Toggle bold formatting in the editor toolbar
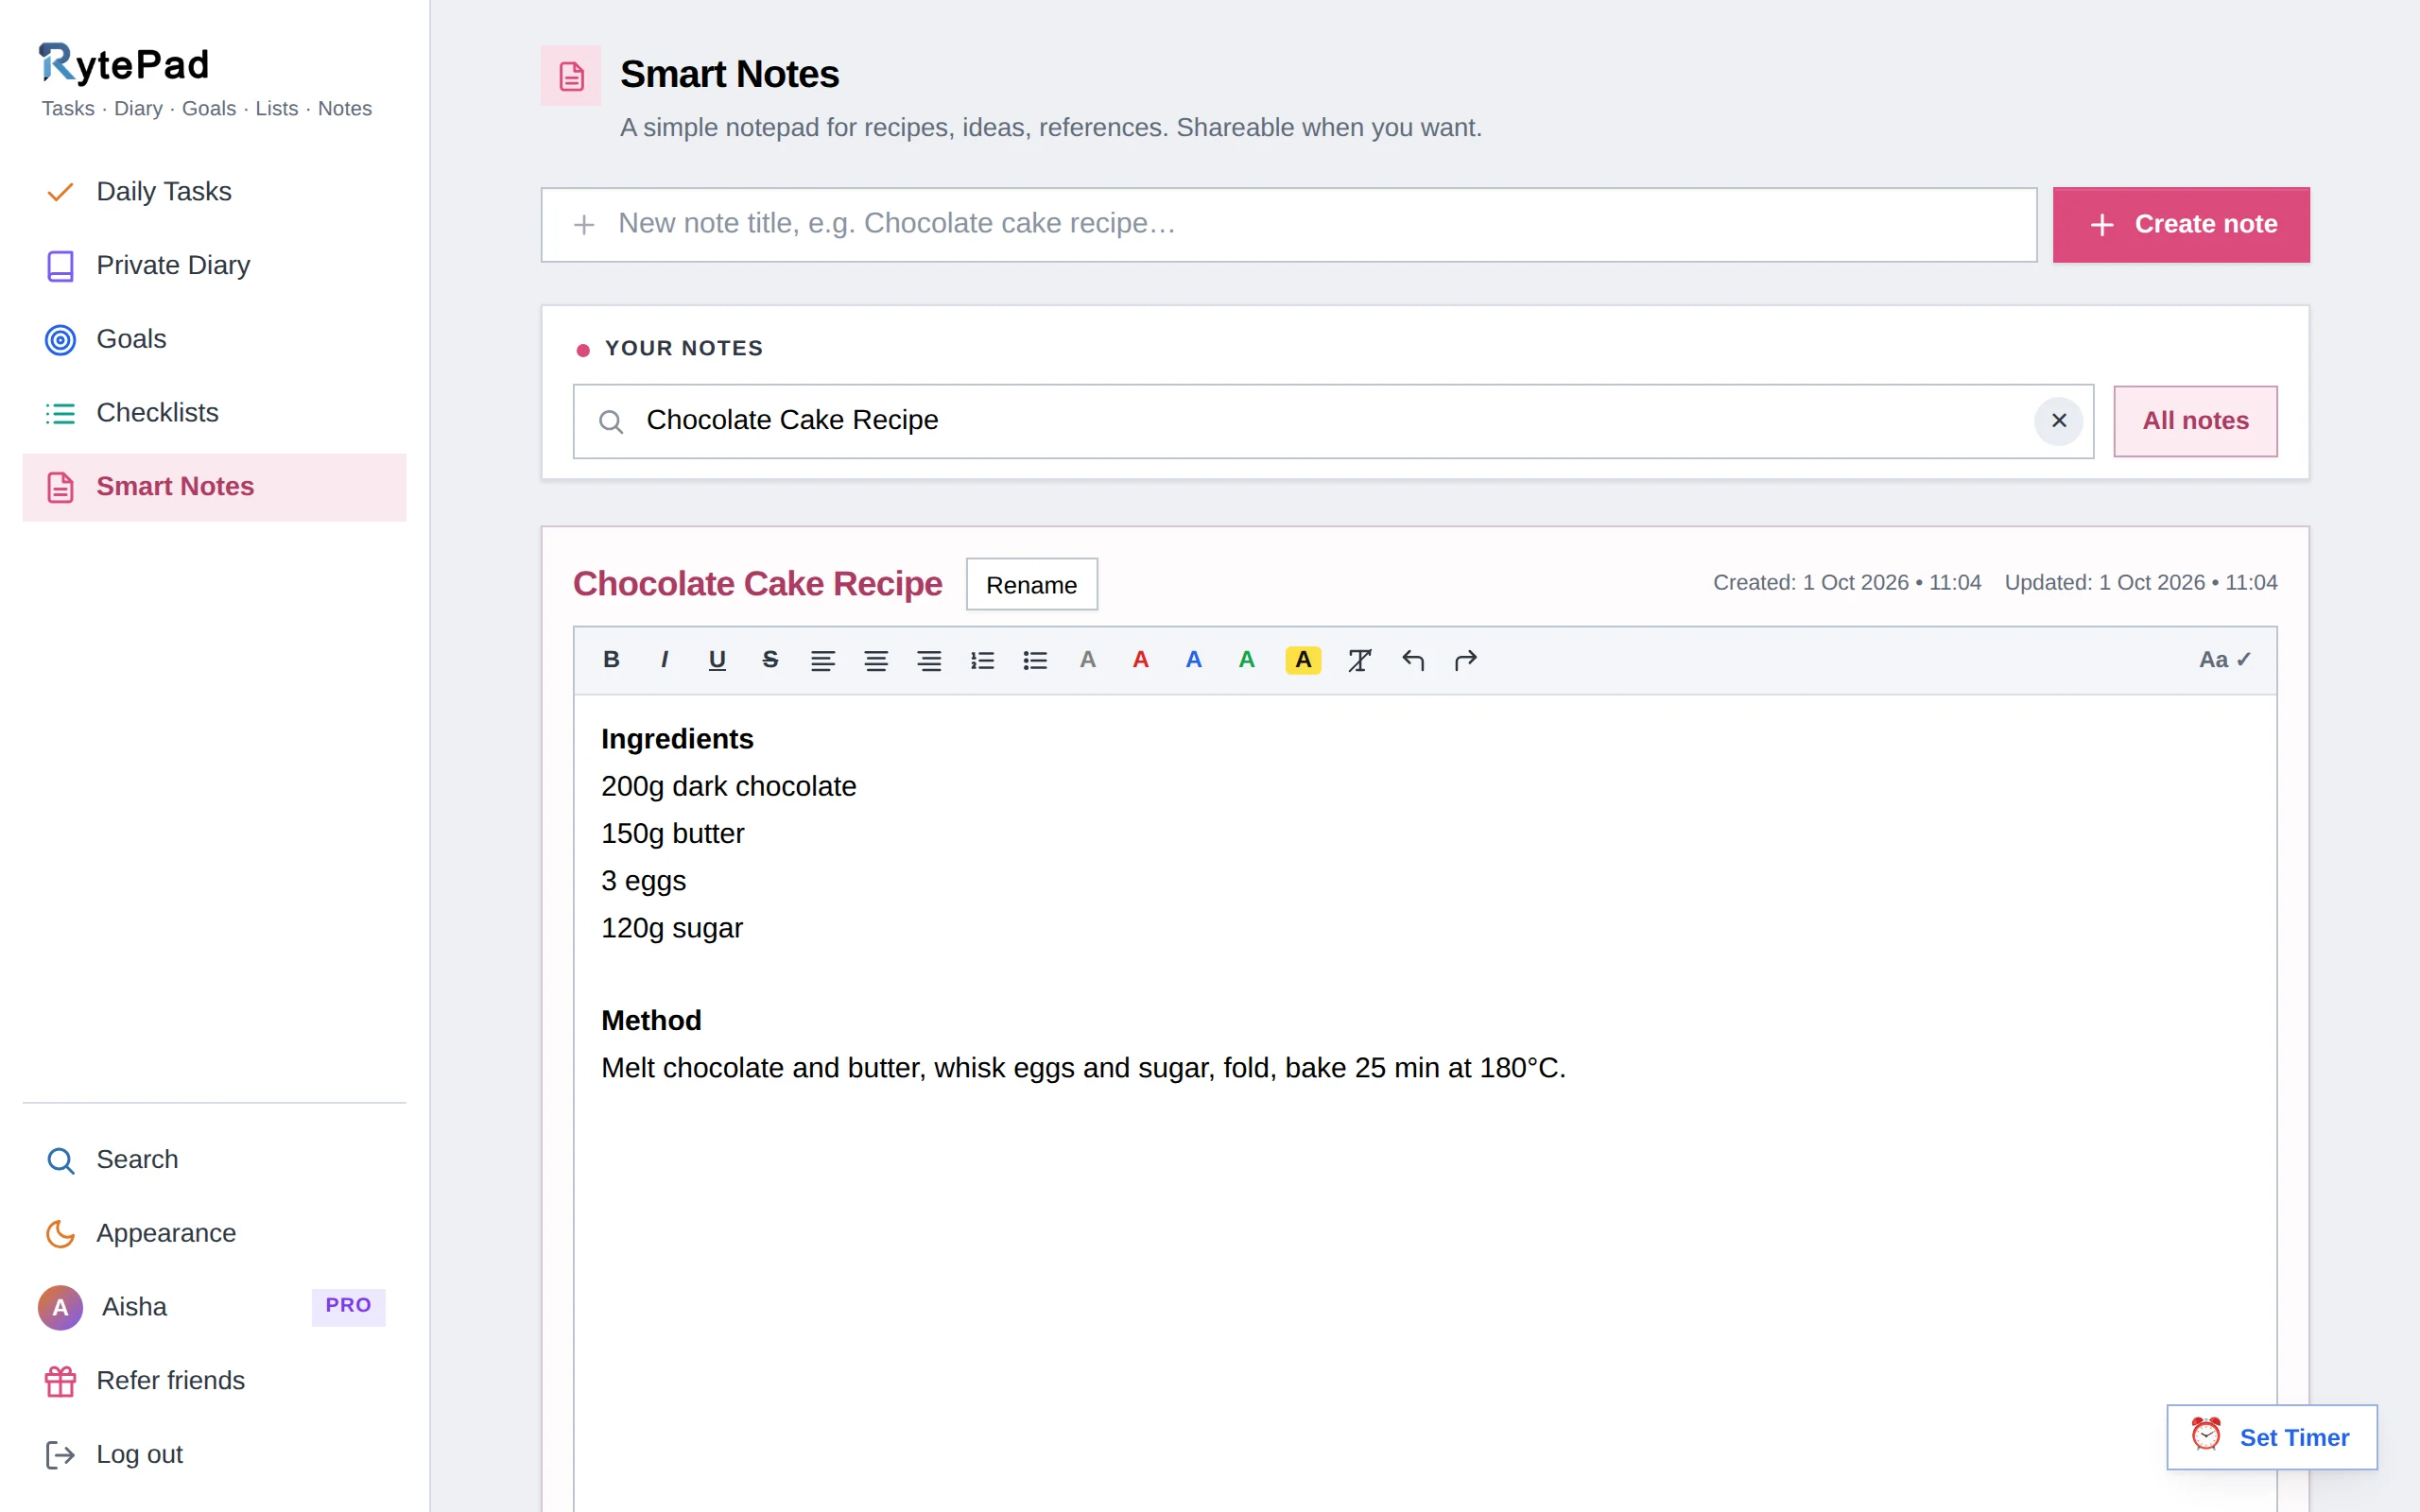 611,660
